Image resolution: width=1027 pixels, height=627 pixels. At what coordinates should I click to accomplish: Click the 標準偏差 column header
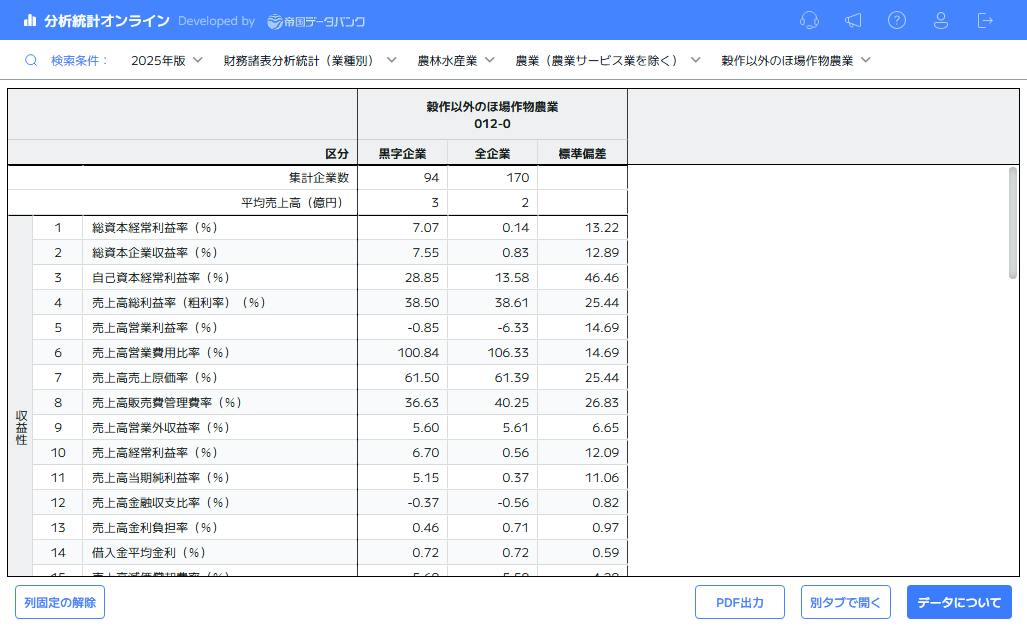click(582, 153)
